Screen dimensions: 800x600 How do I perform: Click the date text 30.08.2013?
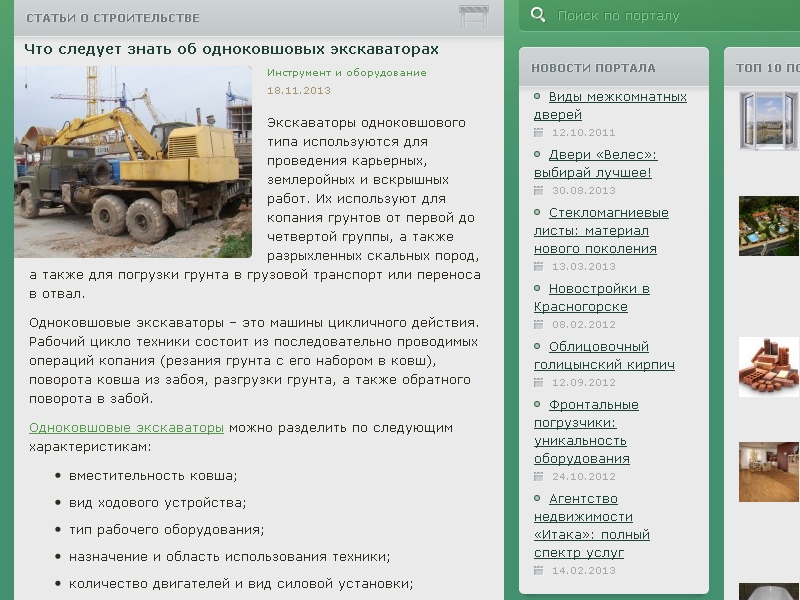coord(584,190)
